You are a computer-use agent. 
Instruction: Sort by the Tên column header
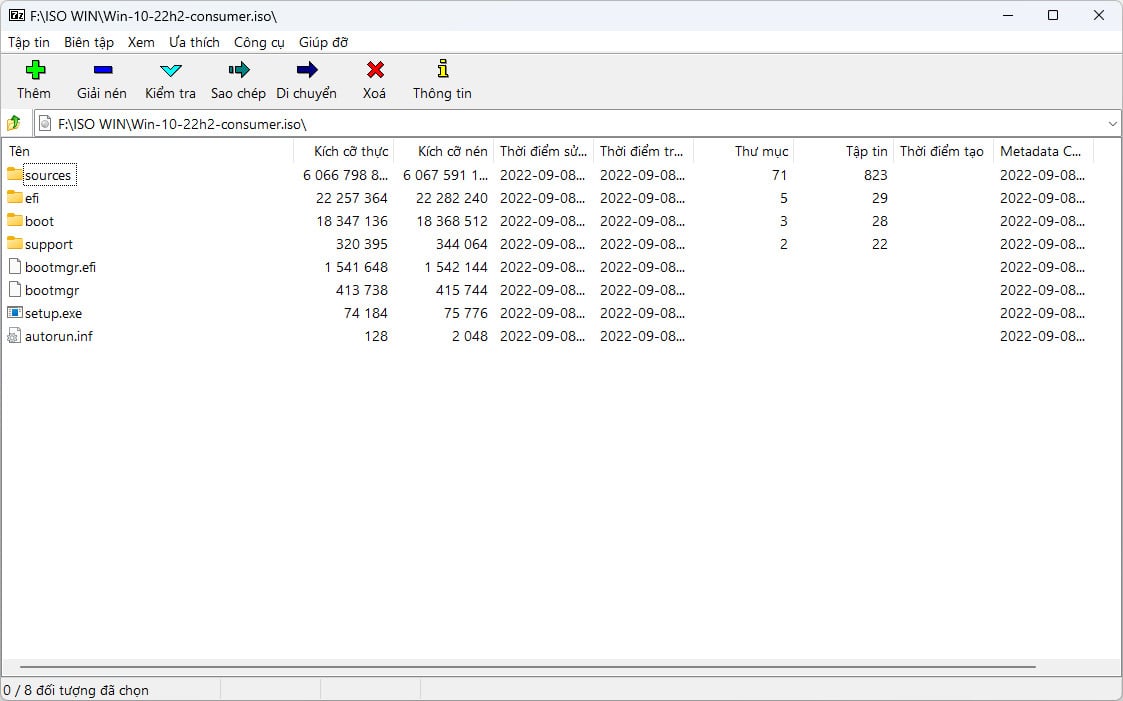[148, 151]
